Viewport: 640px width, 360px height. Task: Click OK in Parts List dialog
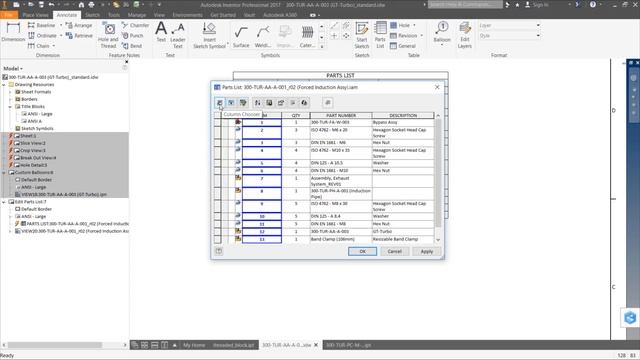point(362,251)
